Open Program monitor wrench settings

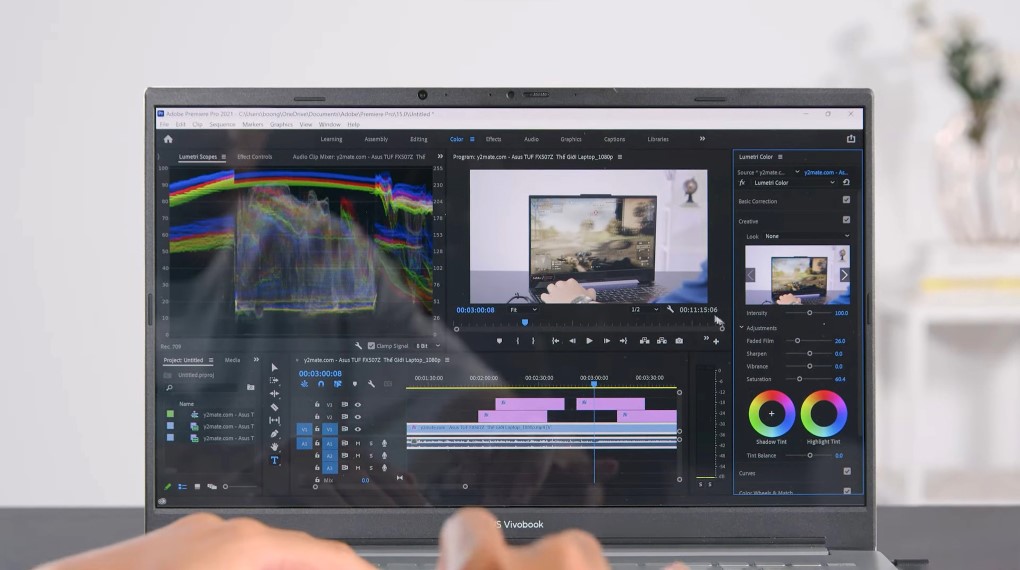click(x=670, y=310)
